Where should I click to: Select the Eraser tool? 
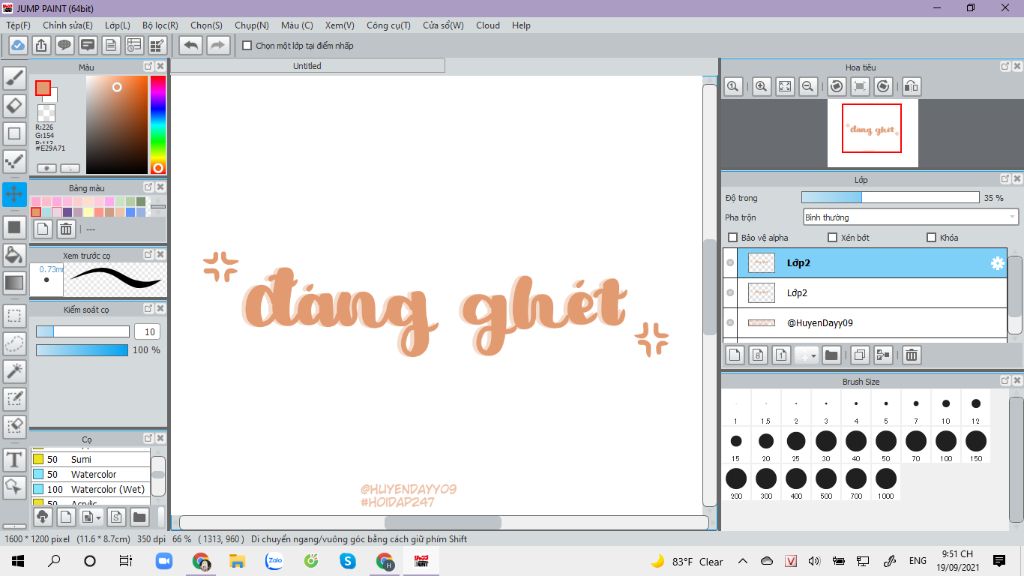(14, 106)
